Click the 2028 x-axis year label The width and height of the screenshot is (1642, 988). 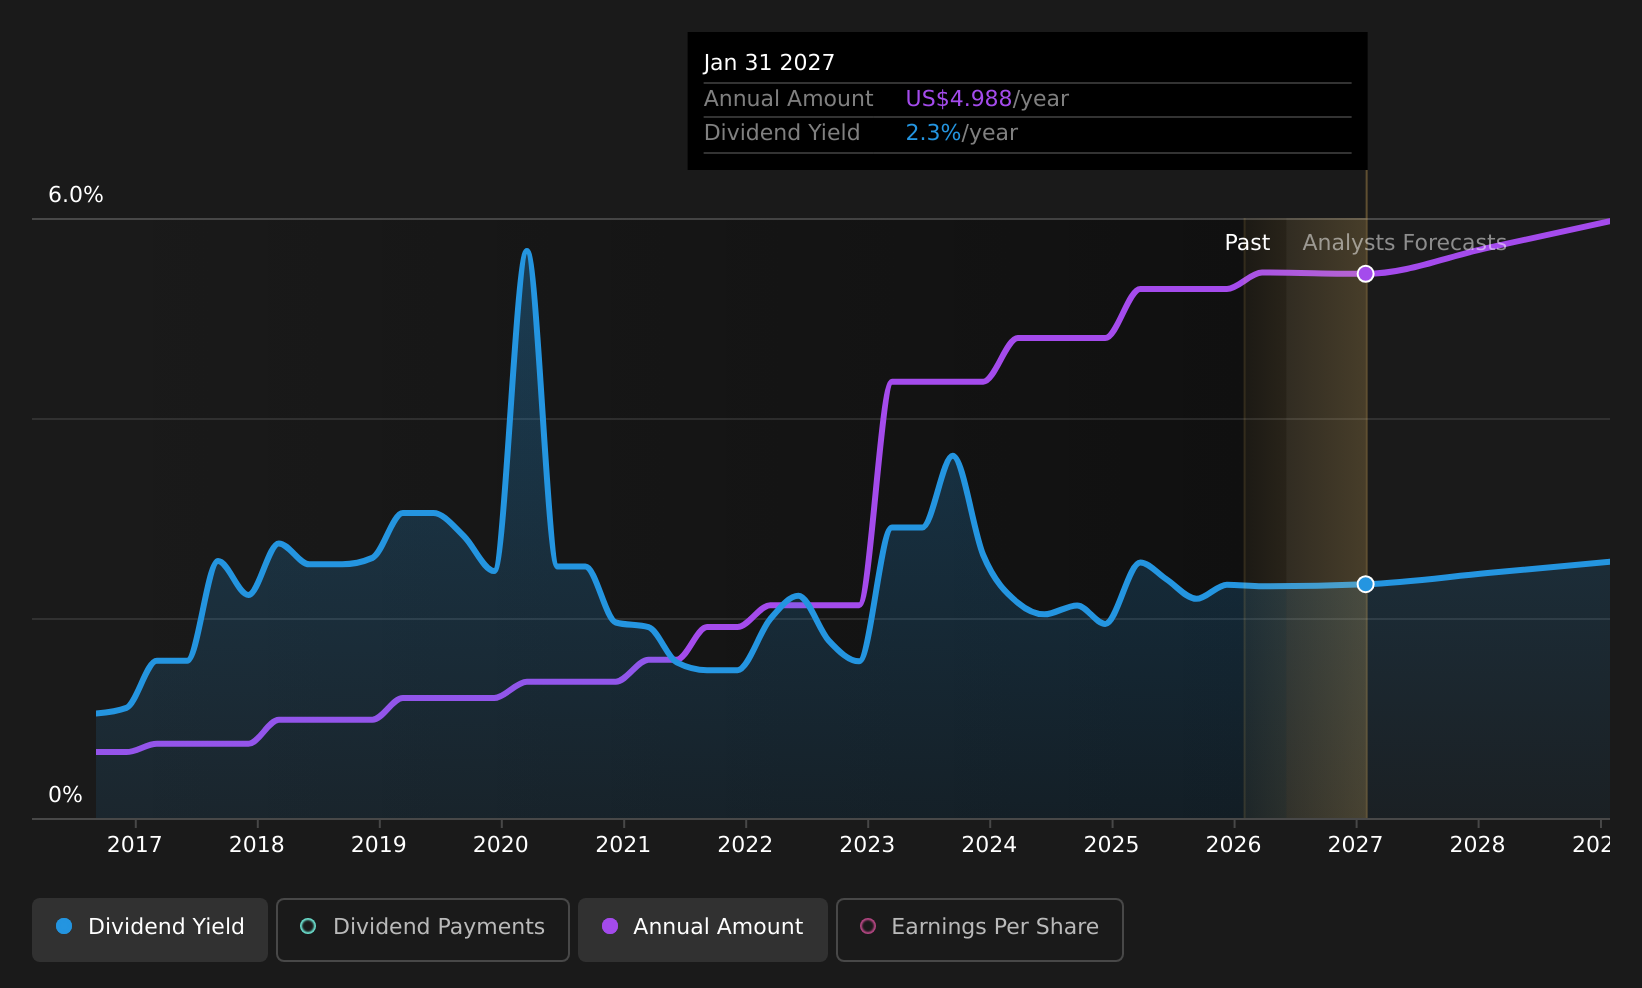click(x=1477, y=845)
